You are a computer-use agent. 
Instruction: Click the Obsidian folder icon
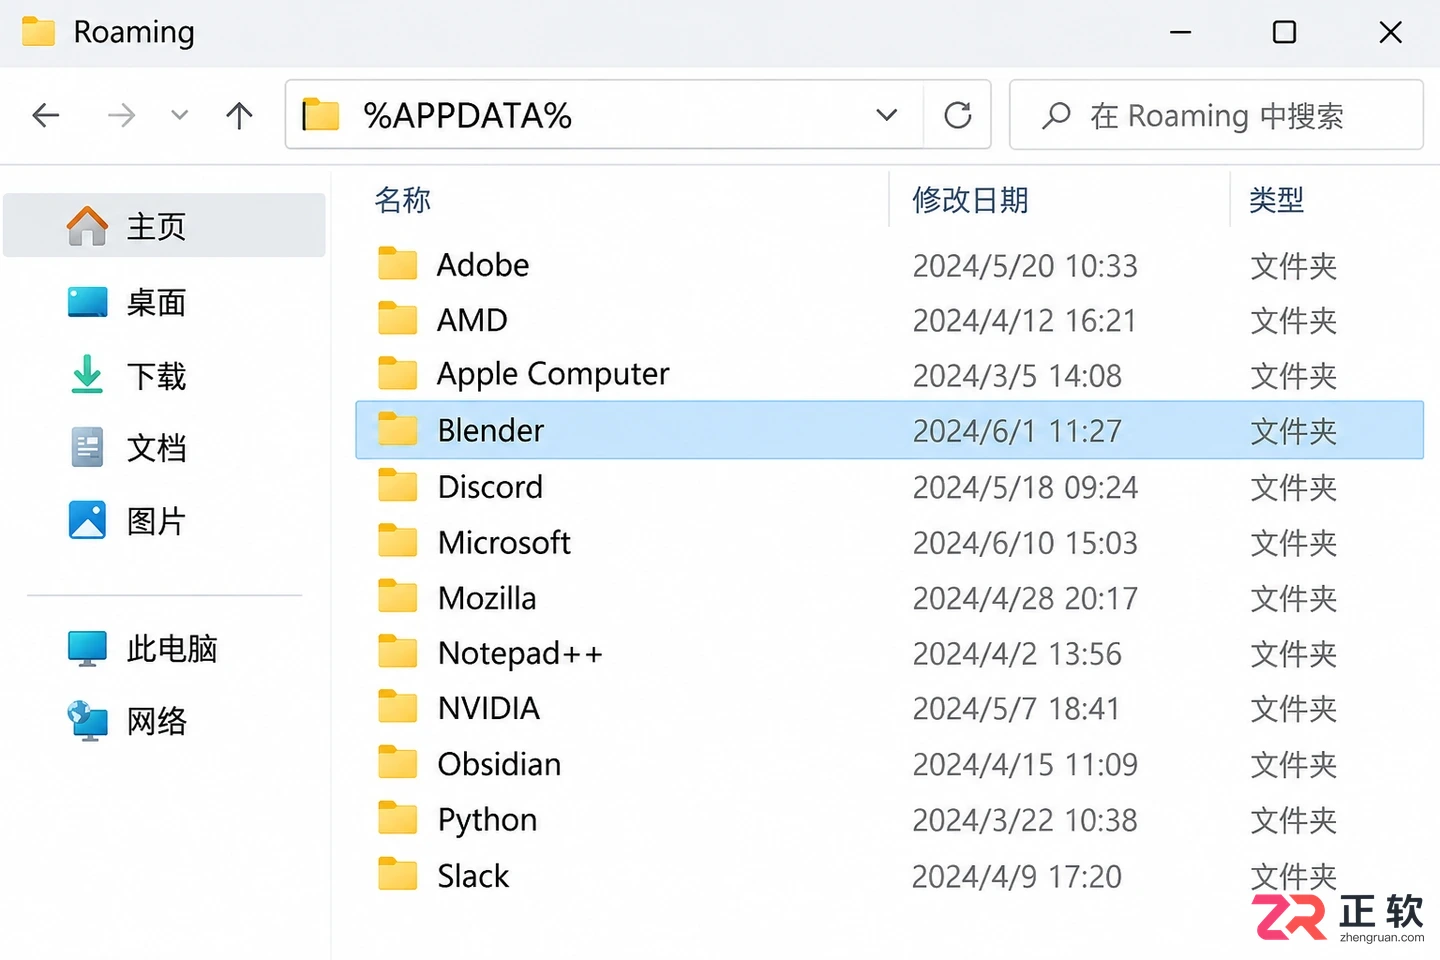pos(398,764)
